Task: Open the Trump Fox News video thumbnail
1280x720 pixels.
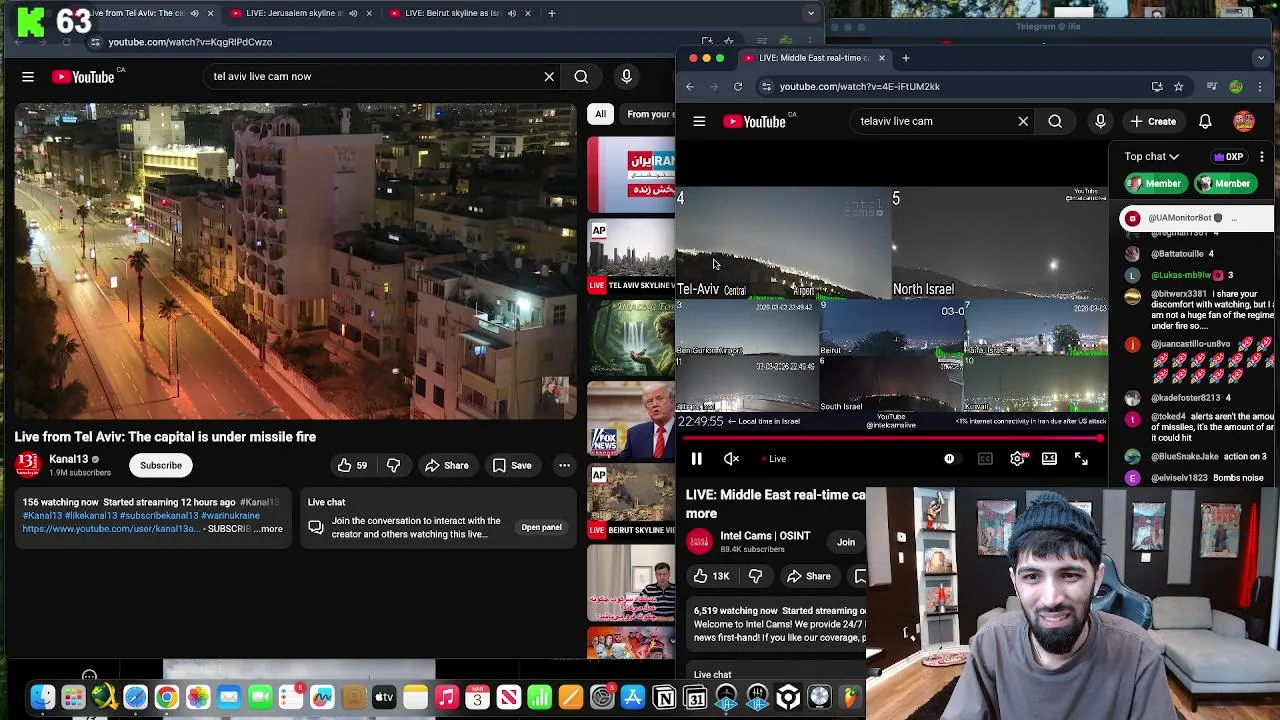Action: [631, 418]
